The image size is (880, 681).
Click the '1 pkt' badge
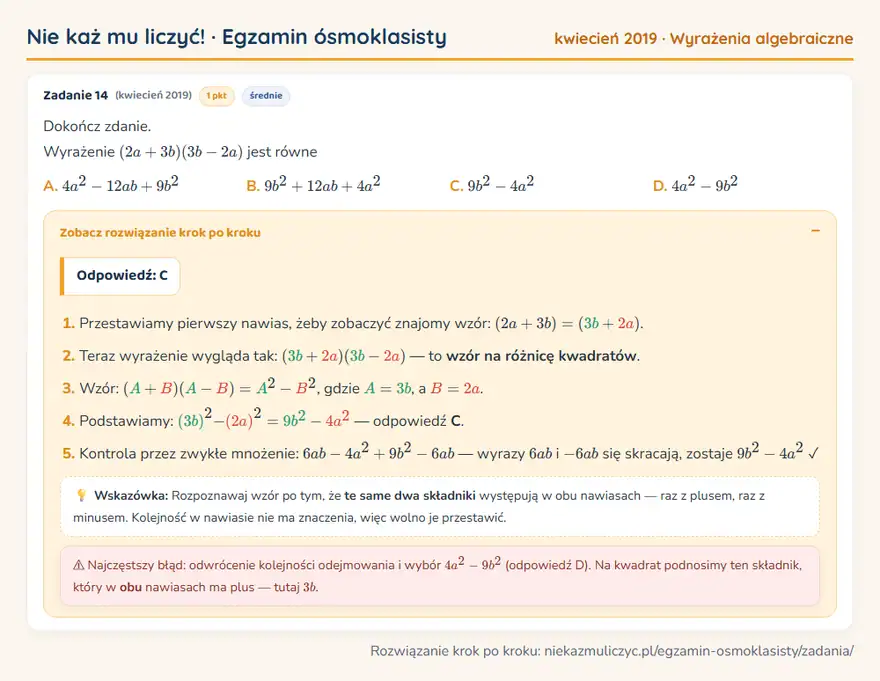click(x=217, y=95)
